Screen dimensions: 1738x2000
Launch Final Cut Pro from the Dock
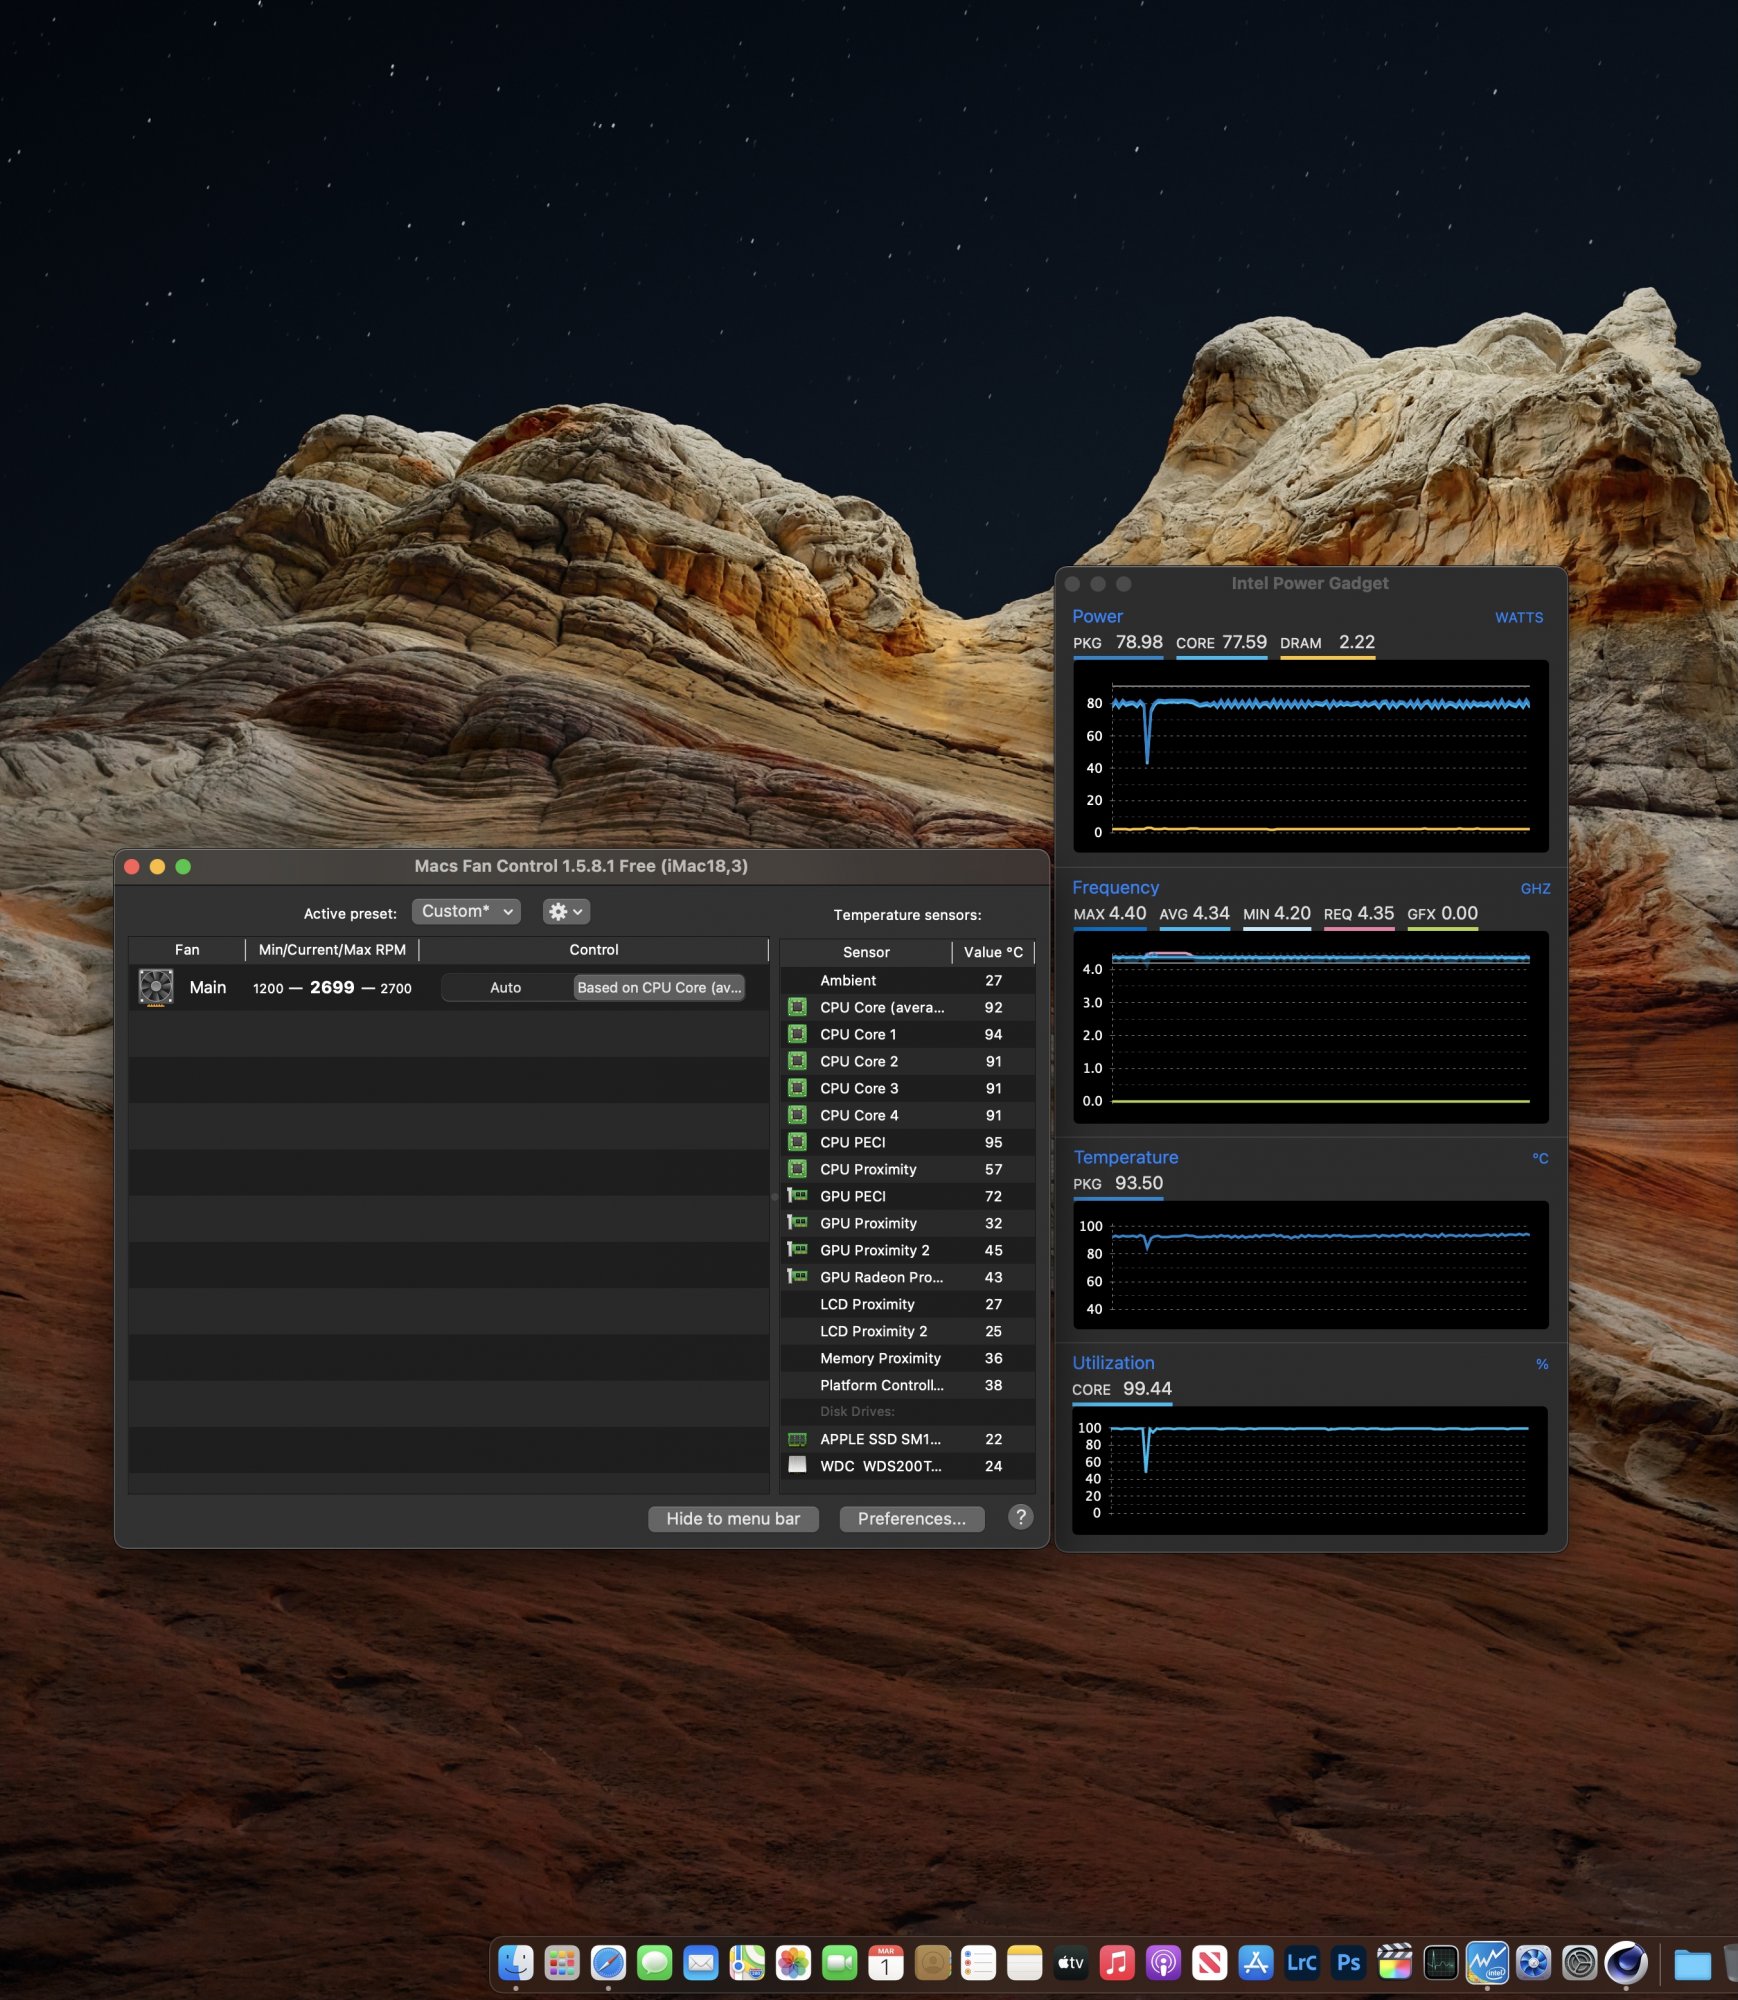(x=1394, y=1962)
